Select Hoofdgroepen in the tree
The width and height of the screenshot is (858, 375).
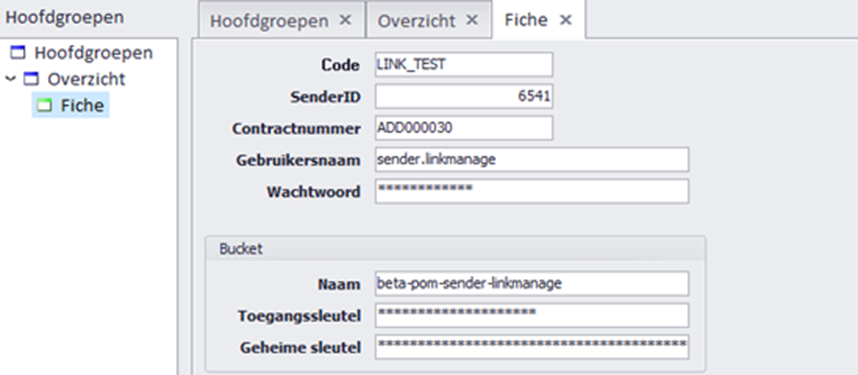pos(94,53)
